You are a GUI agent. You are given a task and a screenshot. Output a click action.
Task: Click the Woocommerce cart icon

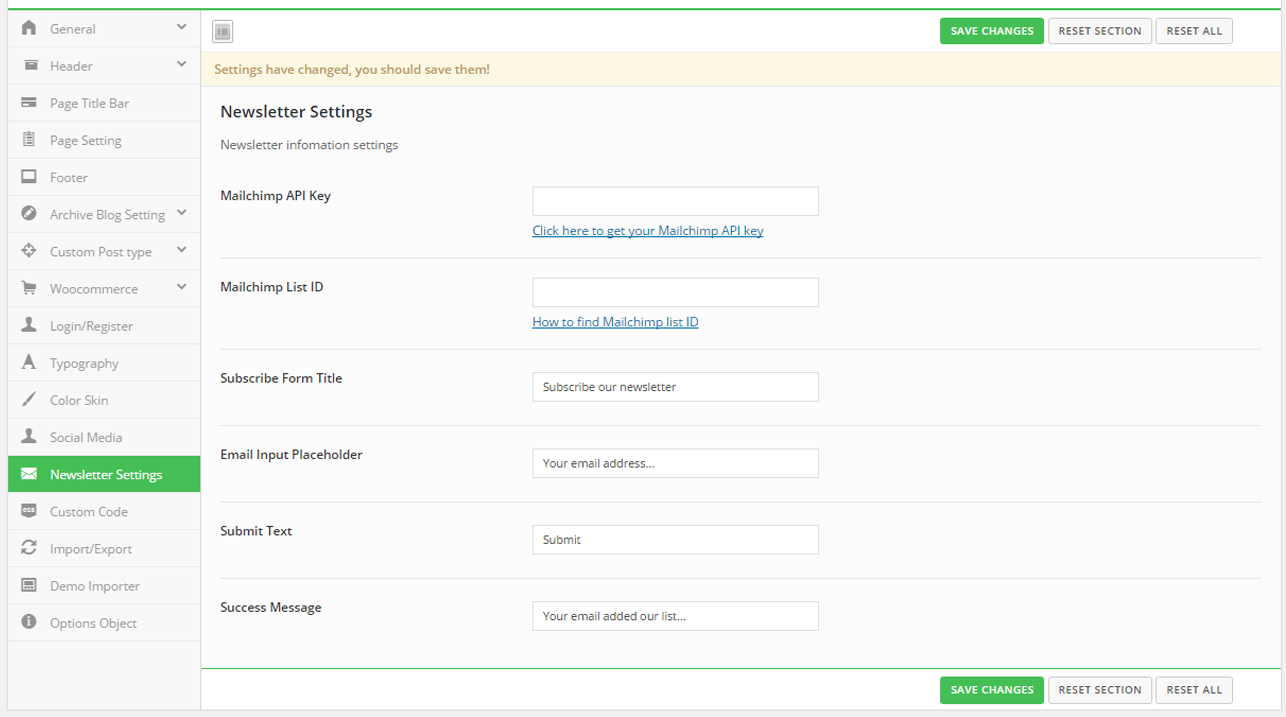(x=29, y=288)
